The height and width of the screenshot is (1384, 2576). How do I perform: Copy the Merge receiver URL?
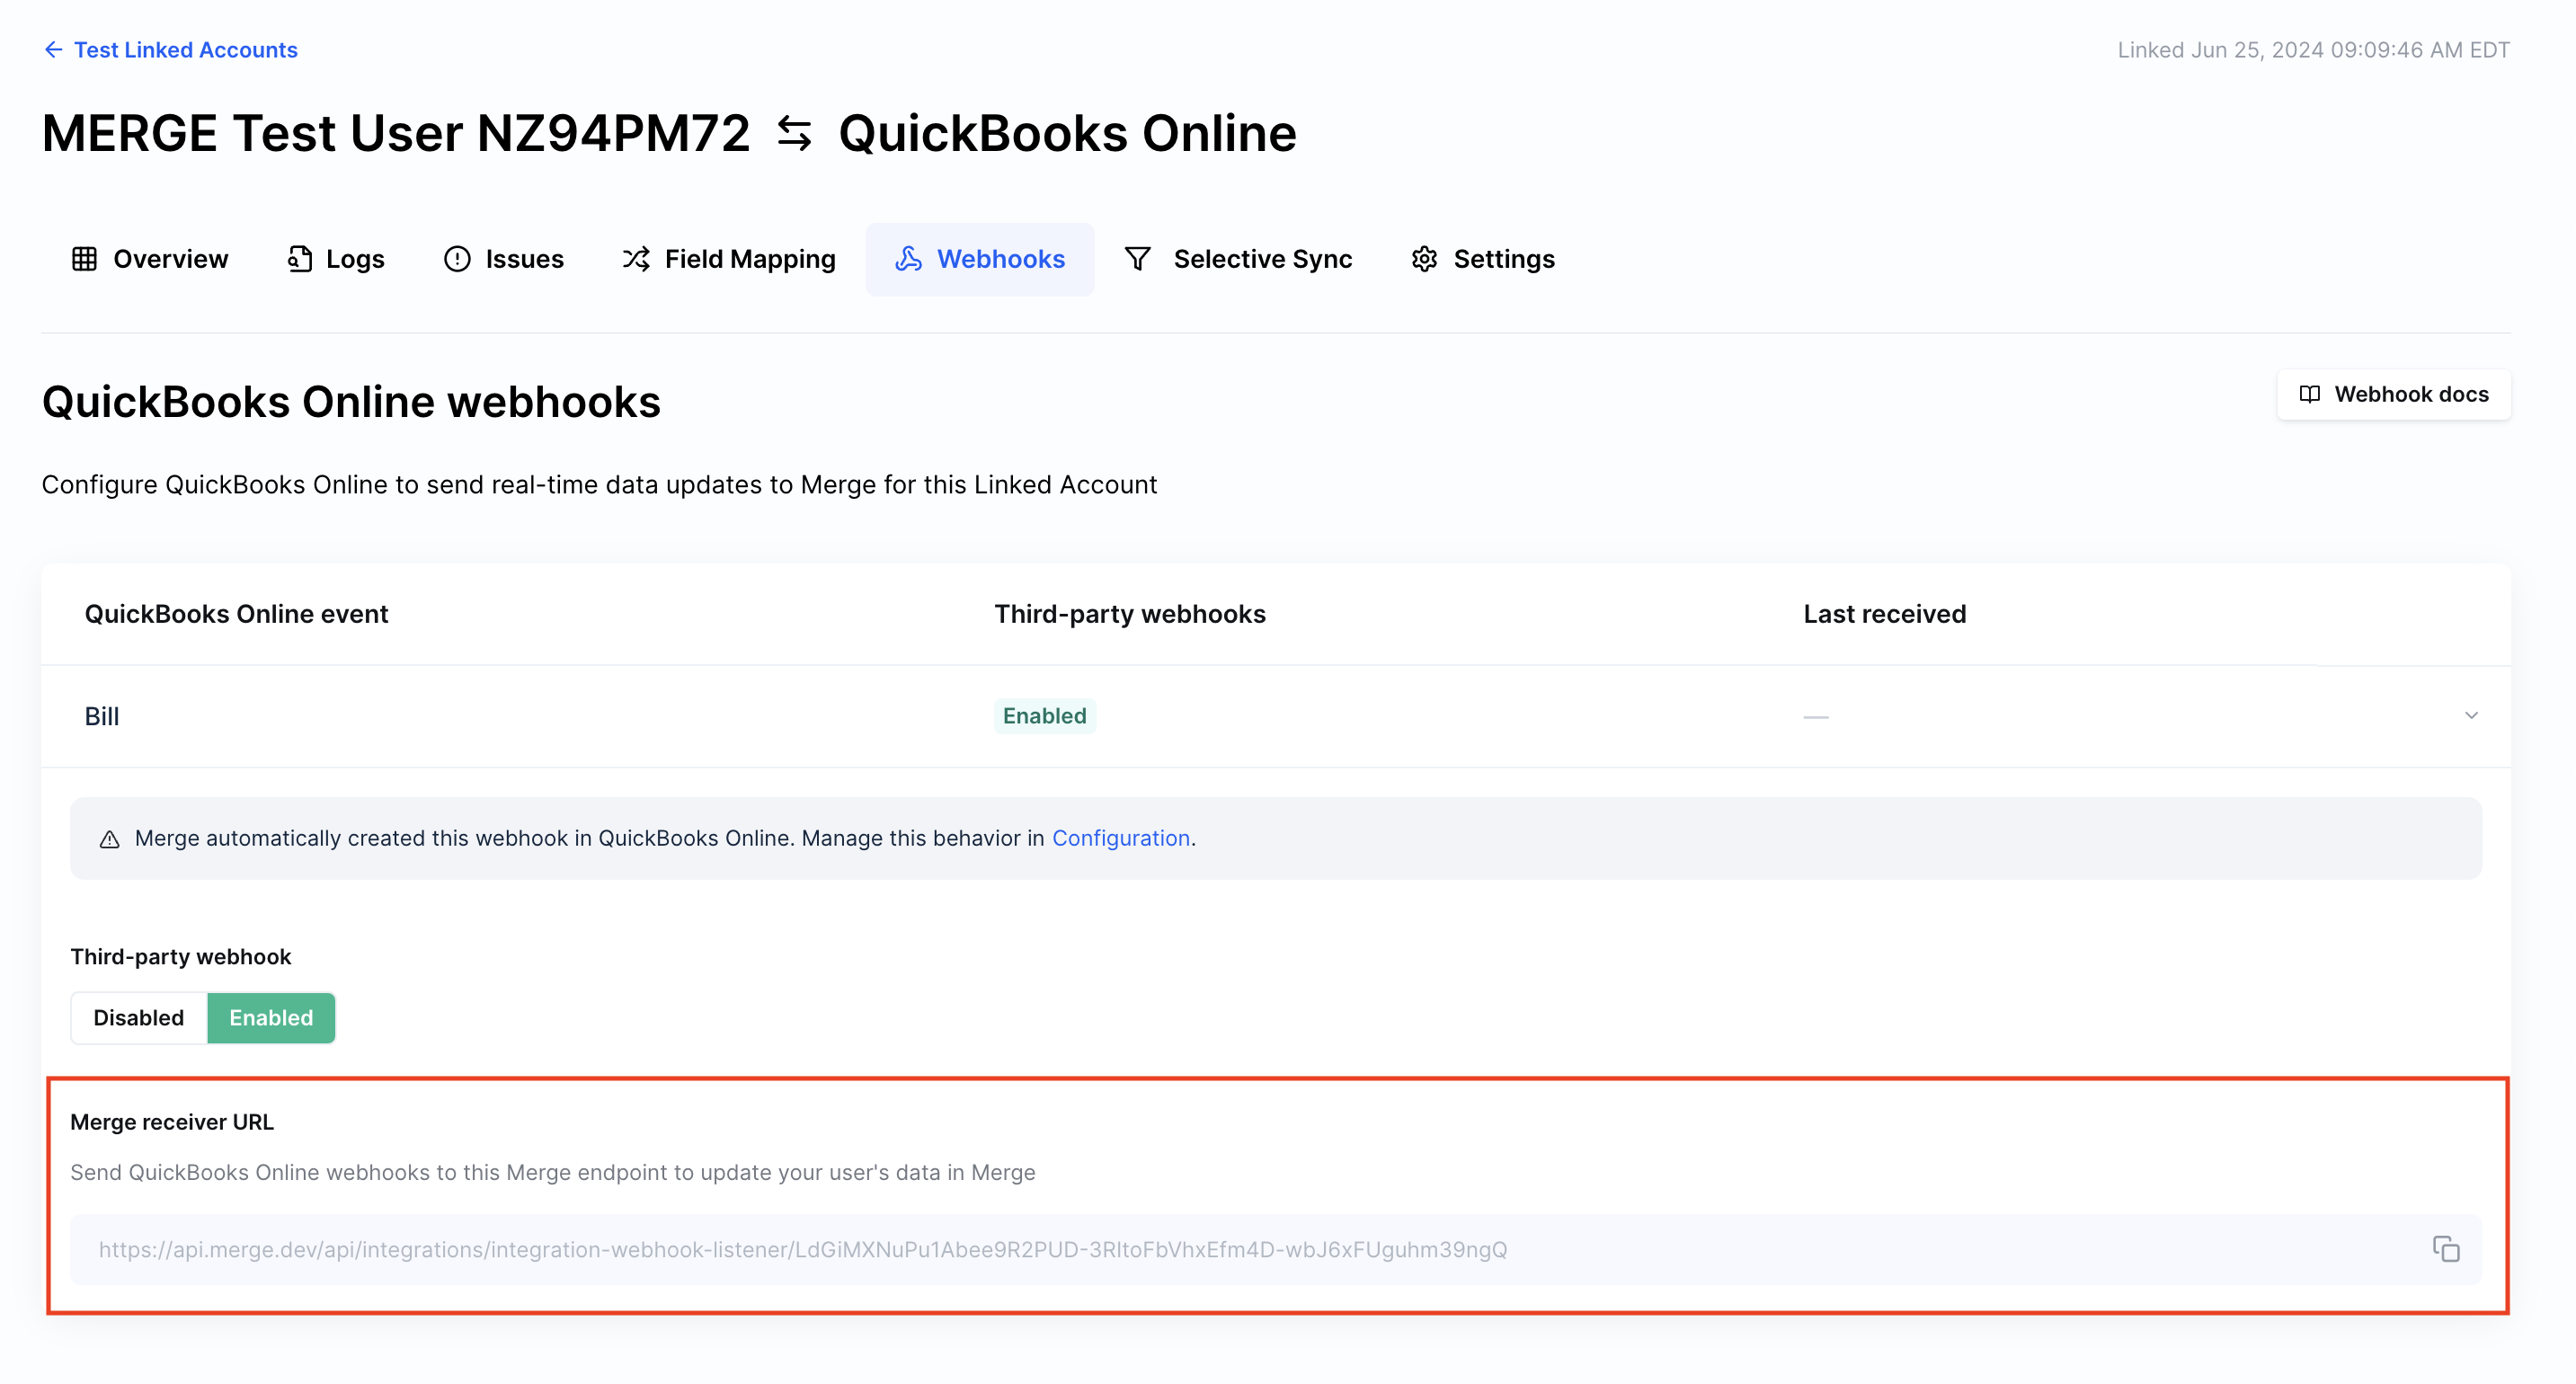pyautogui.click(x=2446, y=1249)
